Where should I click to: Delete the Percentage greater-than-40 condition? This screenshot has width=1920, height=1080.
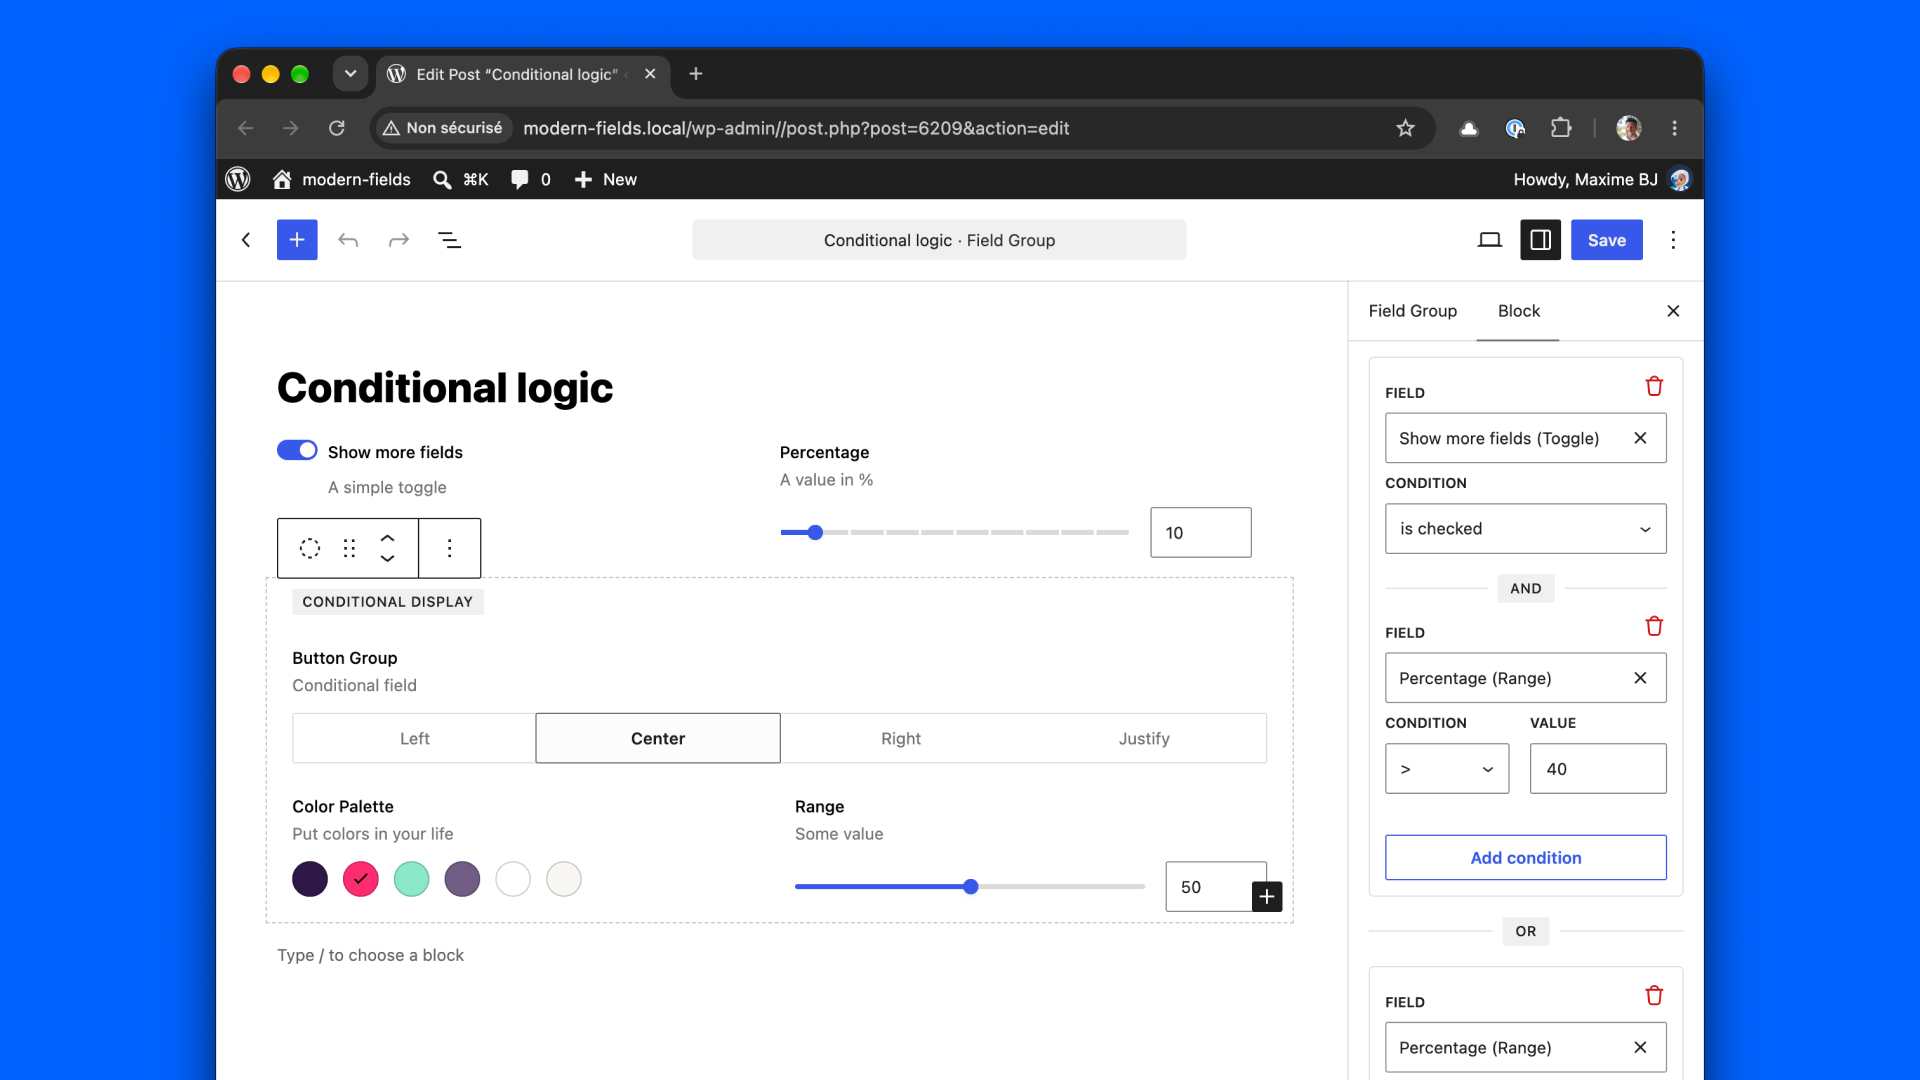pyautogui.click(x=1654, y=626)
